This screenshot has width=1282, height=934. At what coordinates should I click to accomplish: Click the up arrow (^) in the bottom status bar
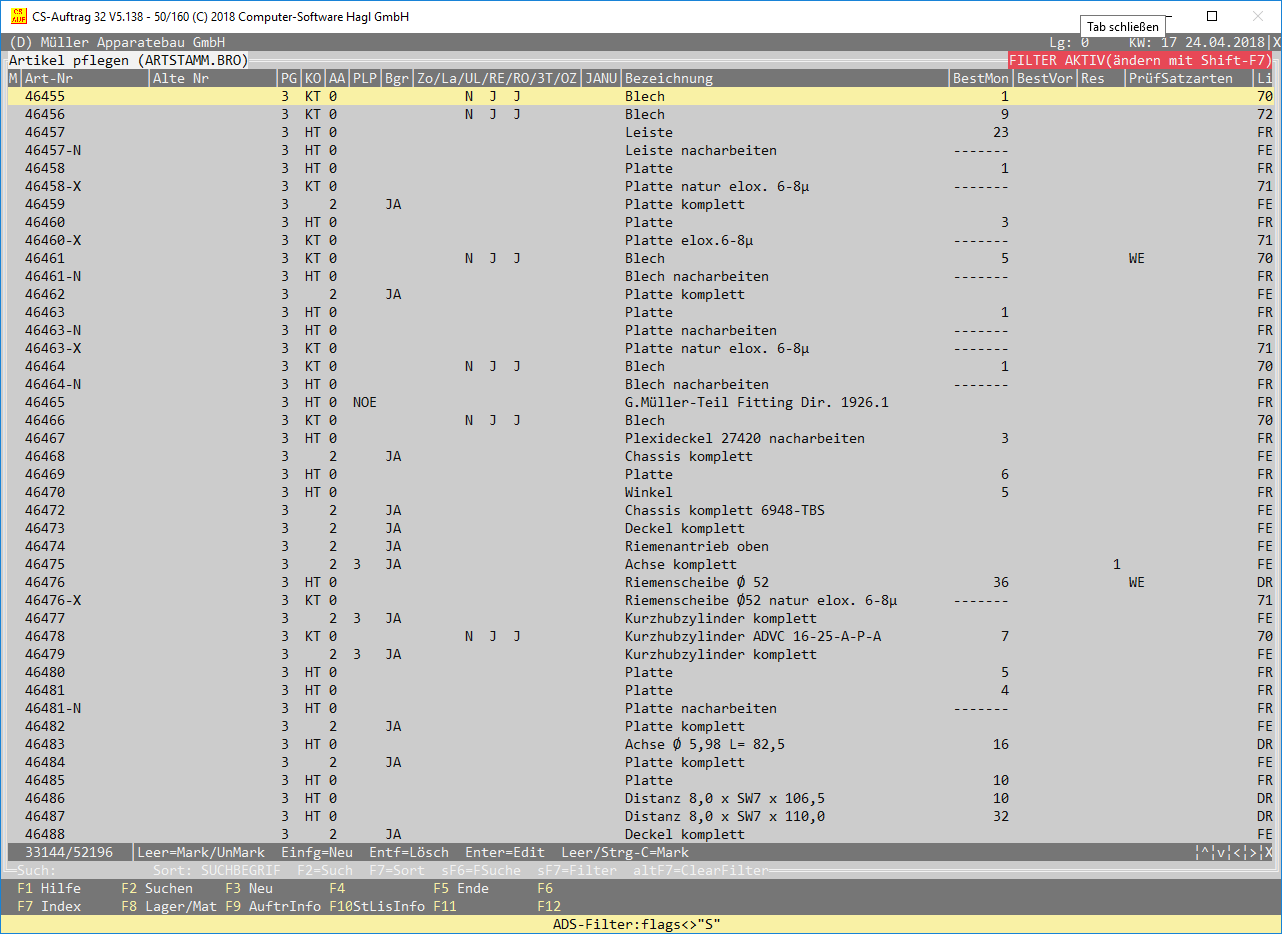click(x=1204, y=853)
